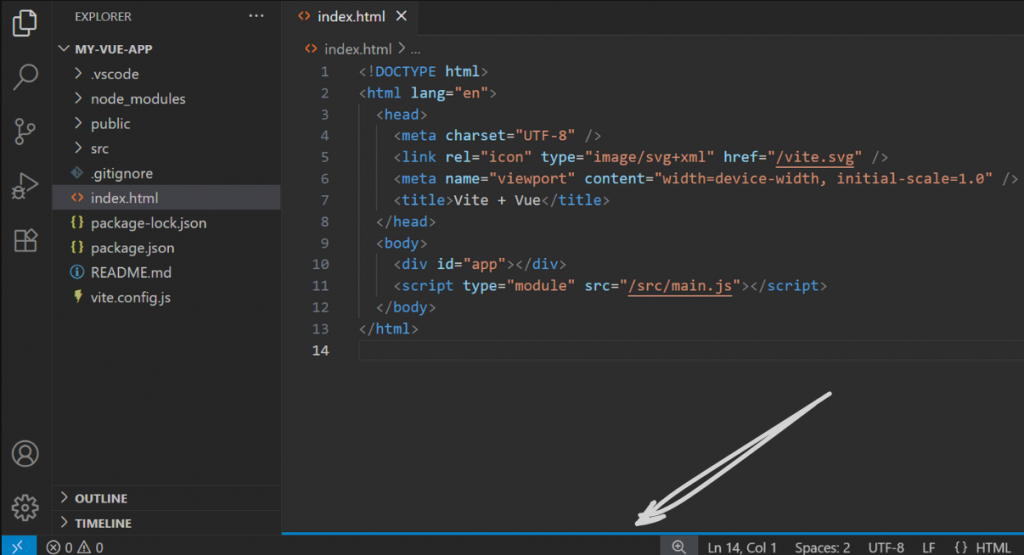Click Ln 14, Col 1 in status bar
The height and width of the screenshot is (555, 1024).
click(742, 547)
